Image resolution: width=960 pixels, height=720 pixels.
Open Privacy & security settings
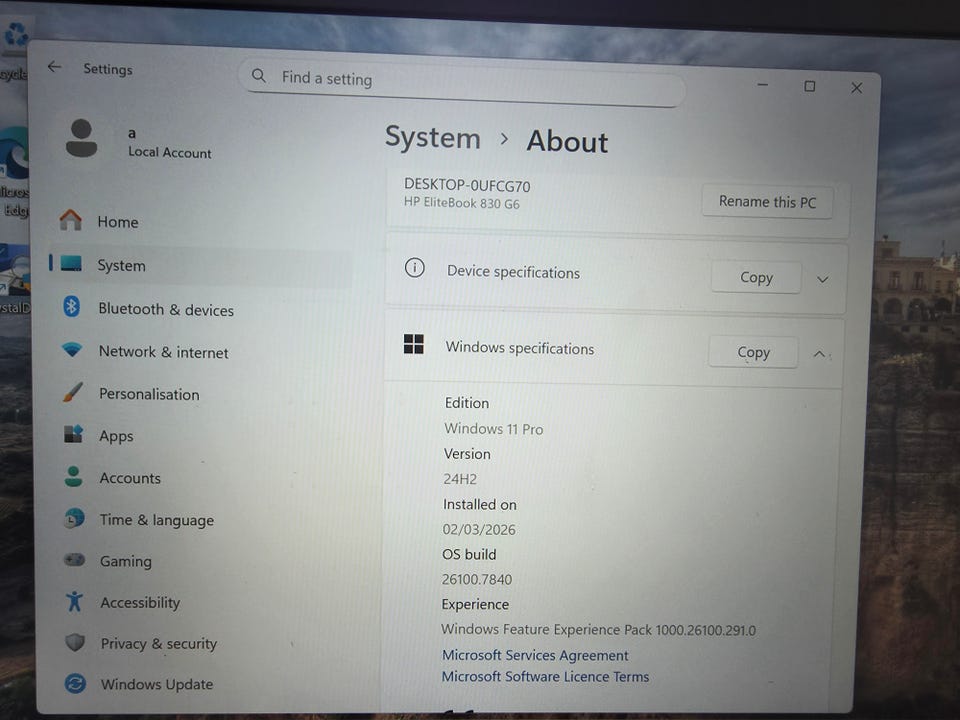pyautogui.click(x=202, y=643)
